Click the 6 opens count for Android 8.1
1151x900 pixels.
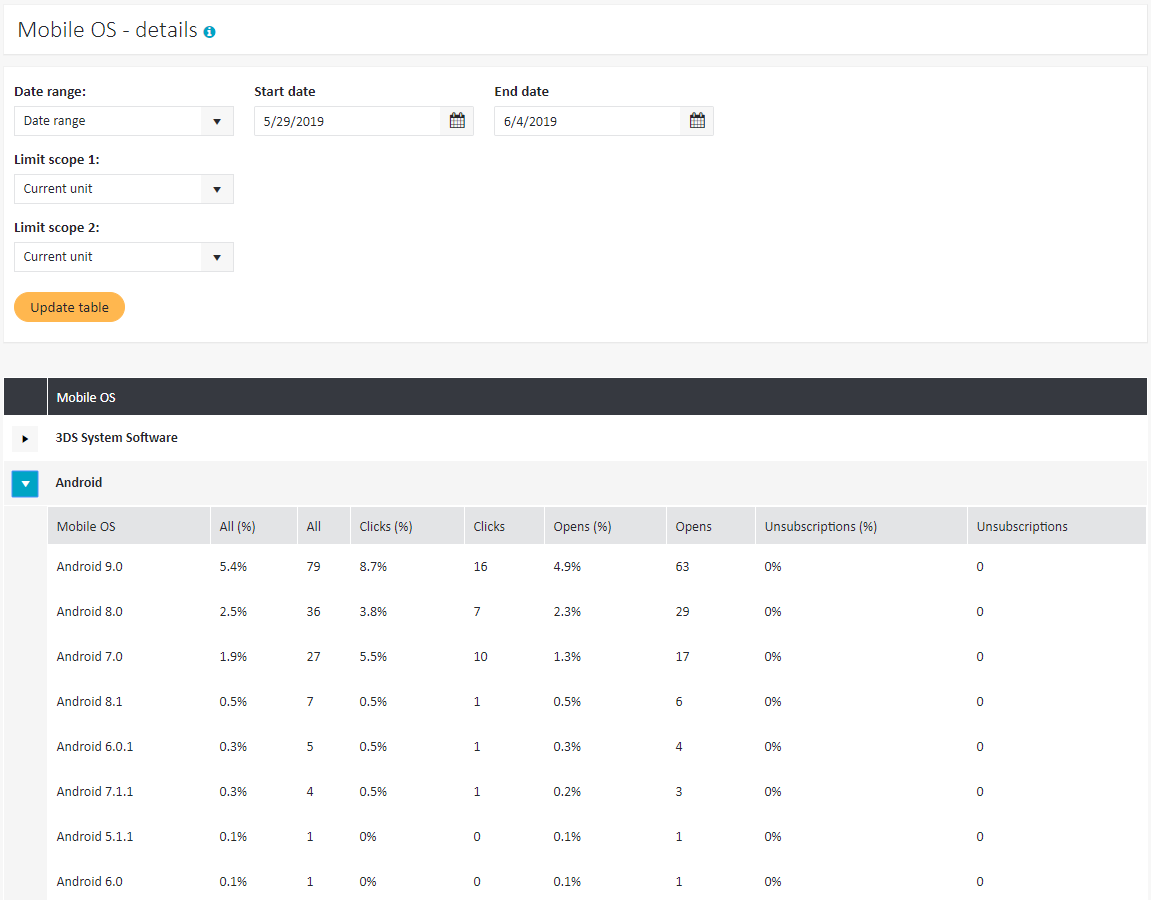679,702
